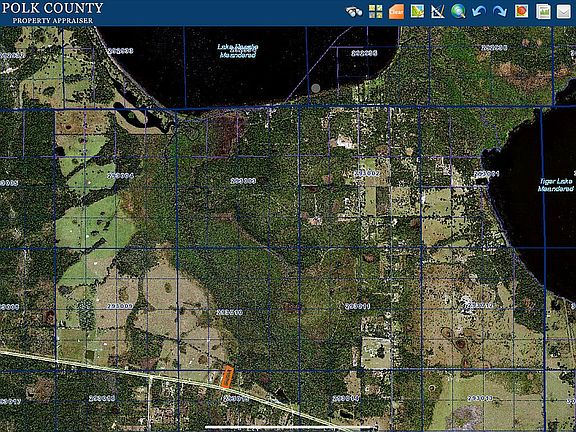Click the gray dot marker in the lake
Image resolution: width=576 pixels, height=432 pixels.
(316, 88)
